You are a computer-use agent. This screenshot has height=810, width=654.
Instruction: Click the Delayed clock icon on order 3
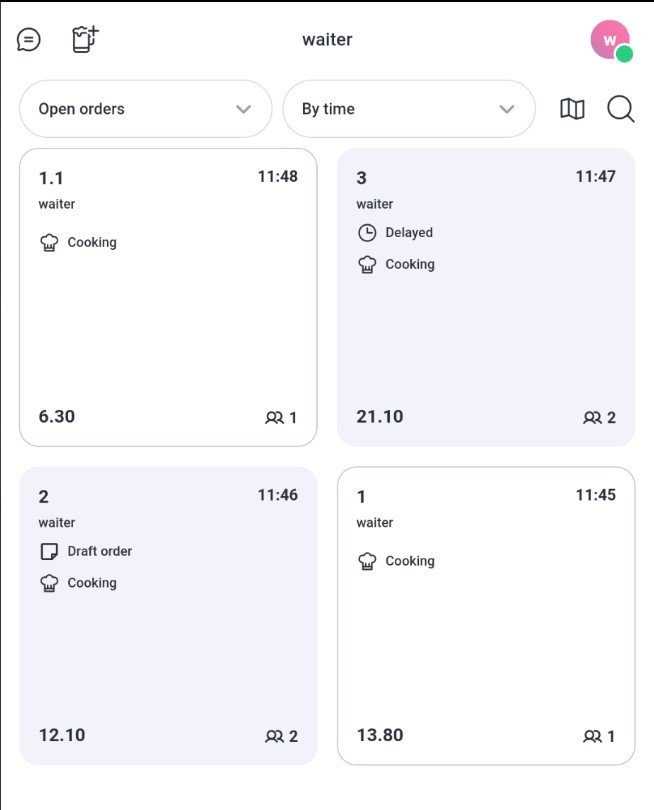click(367, 233)
